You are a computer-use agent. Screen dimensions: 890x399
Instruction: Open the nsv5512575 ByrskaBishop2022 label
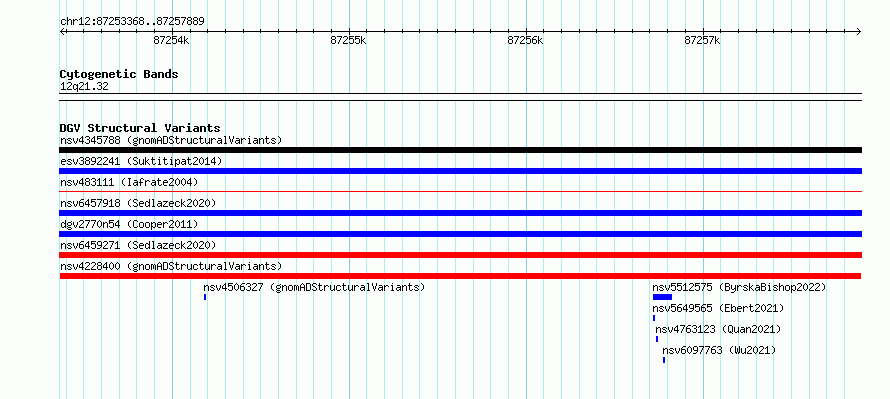[739, 287]
